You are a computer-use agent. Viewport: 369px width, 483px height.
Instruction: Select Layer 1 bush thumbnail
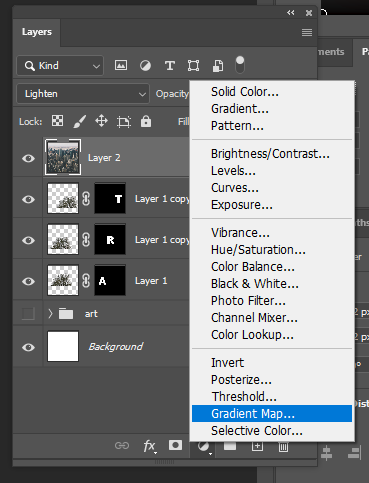(63, 280)
